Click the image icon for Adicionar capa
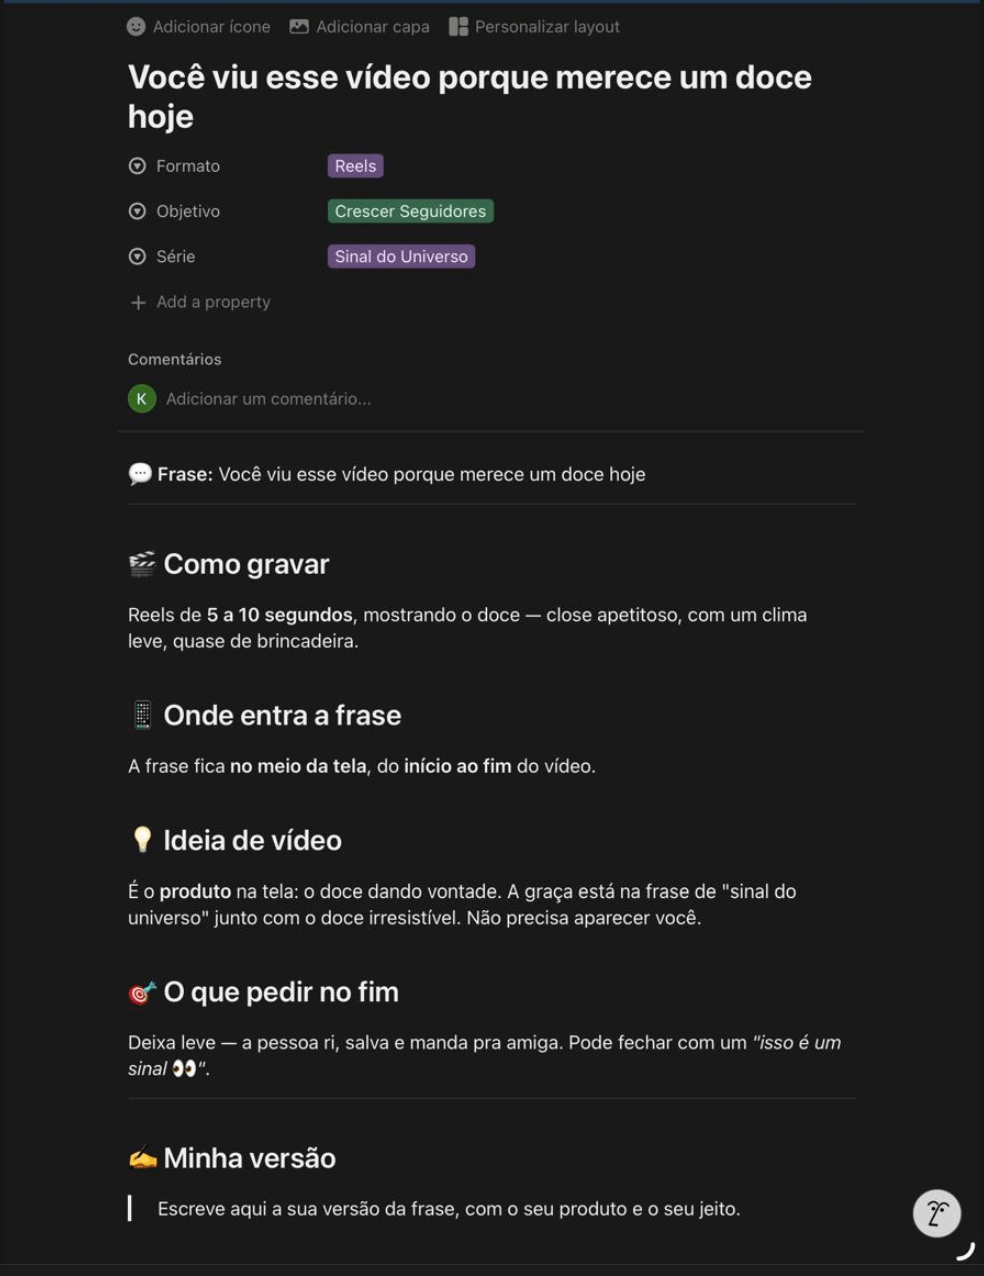The height and width of the screenshot is (1276, 984). pyautogui.click(x=299, y=27)
